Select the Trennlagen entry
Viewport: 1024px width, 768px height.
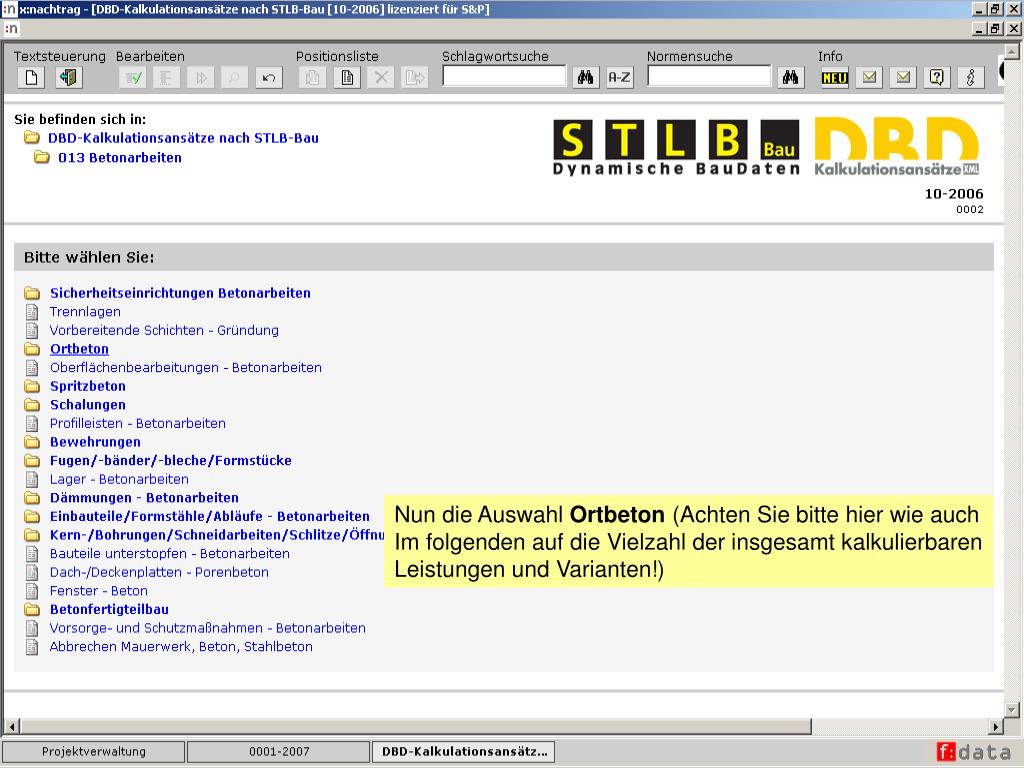pyautogui.click(x=85, y=312)
